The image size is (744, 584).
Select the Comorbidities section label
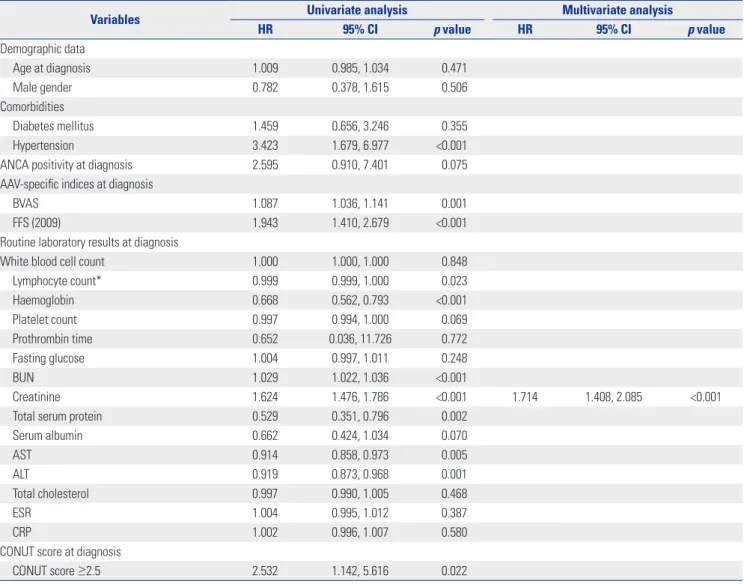click(x=32, y=107)
